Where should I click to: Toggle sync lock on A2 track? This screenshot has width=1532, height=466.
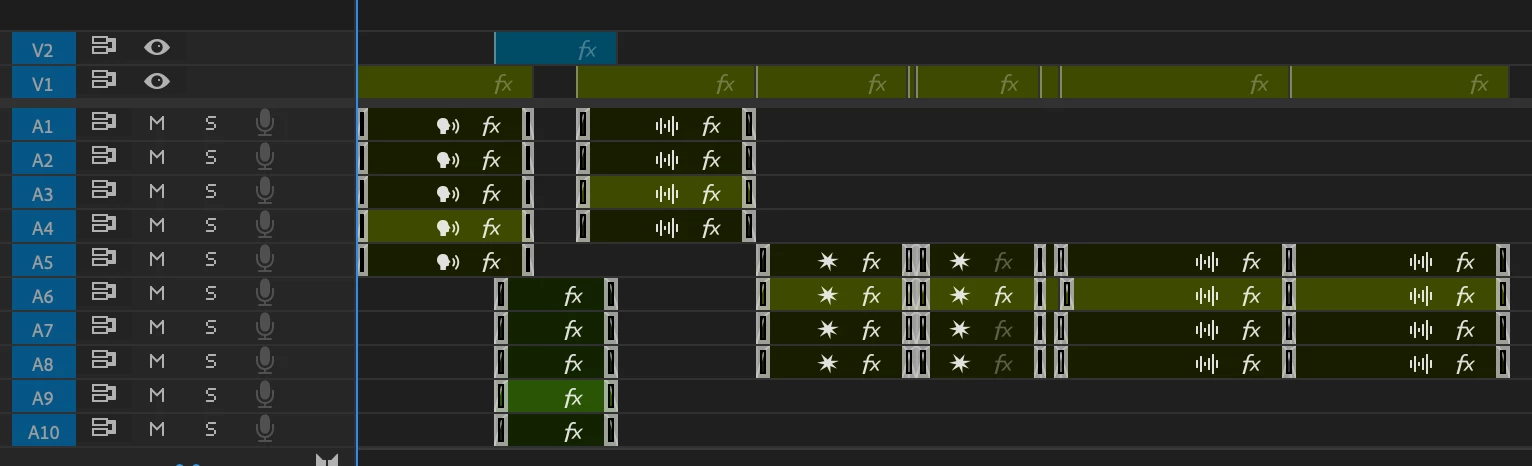[x=103, y=157]
